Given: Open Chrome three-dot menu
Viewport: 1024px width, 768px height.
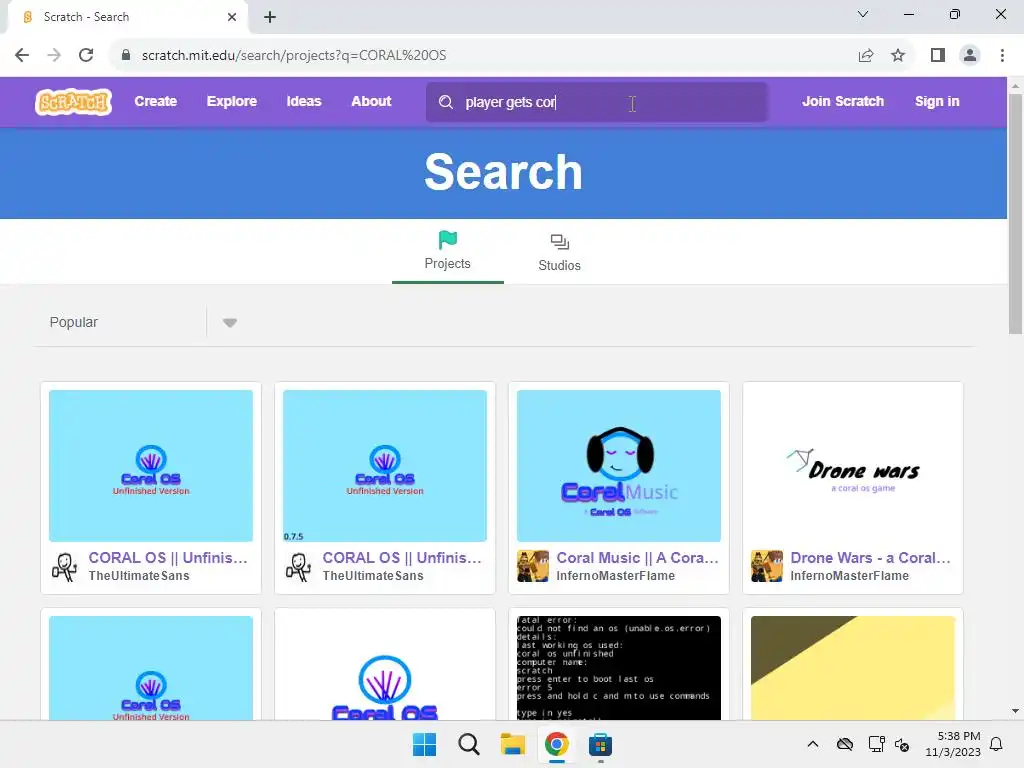Looking at the screenshot, I should click(1002, 55).
